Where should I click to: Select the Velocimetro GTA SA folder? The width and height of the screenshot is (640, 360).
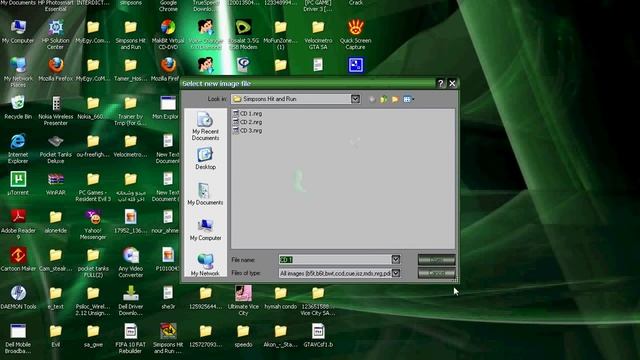tap(318, 35)
